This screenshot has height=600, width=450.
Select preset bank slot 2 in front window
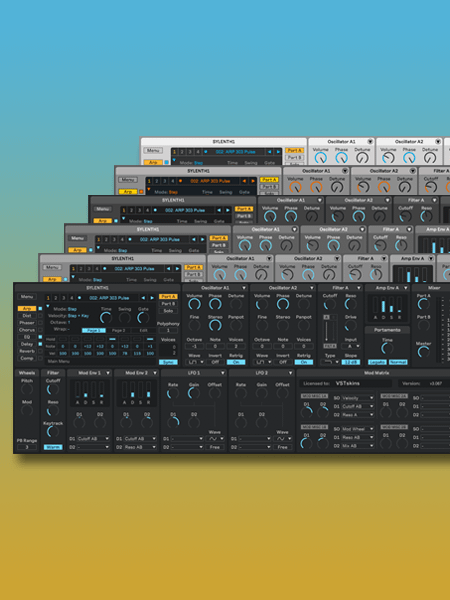click(x=56, y=298)
